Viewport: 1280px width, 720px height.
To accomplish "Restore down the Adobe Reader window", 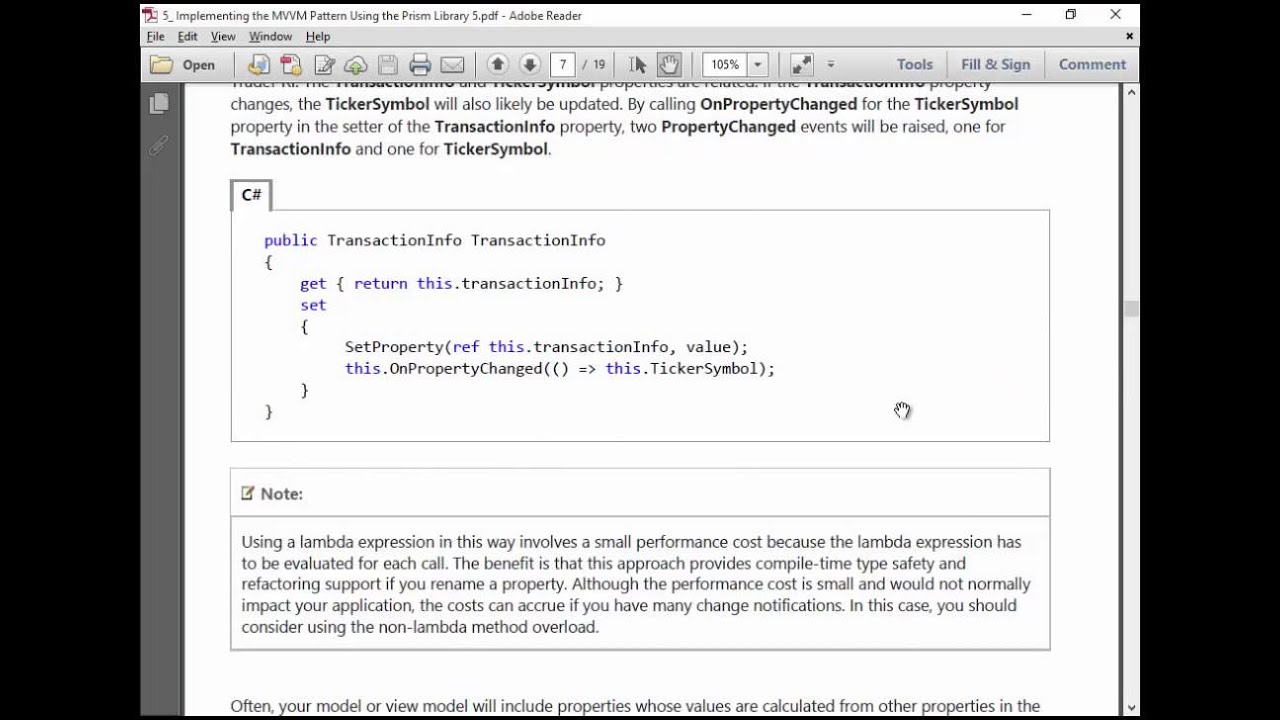I will 1071,15.
